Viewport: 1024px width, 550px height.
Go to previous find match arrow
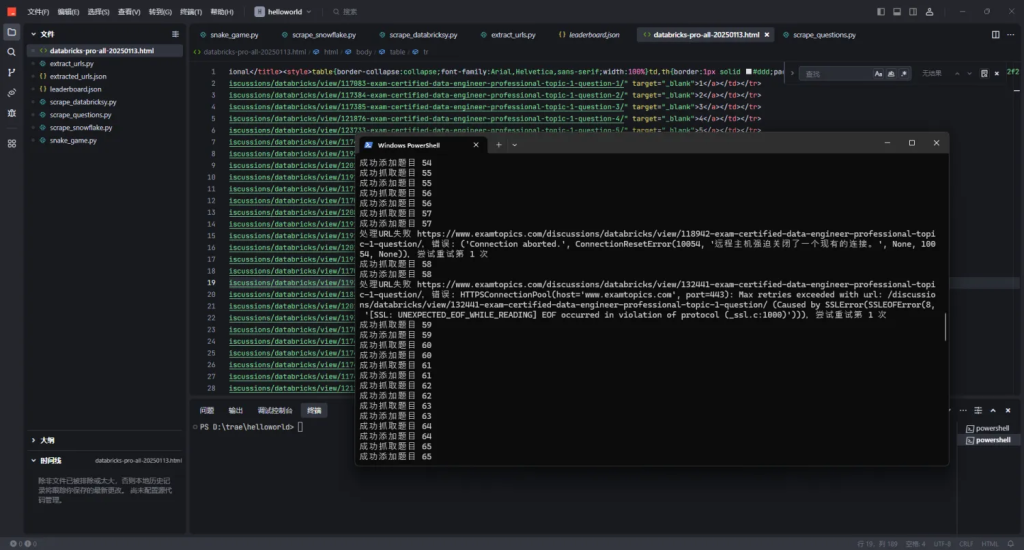[957, 74]
